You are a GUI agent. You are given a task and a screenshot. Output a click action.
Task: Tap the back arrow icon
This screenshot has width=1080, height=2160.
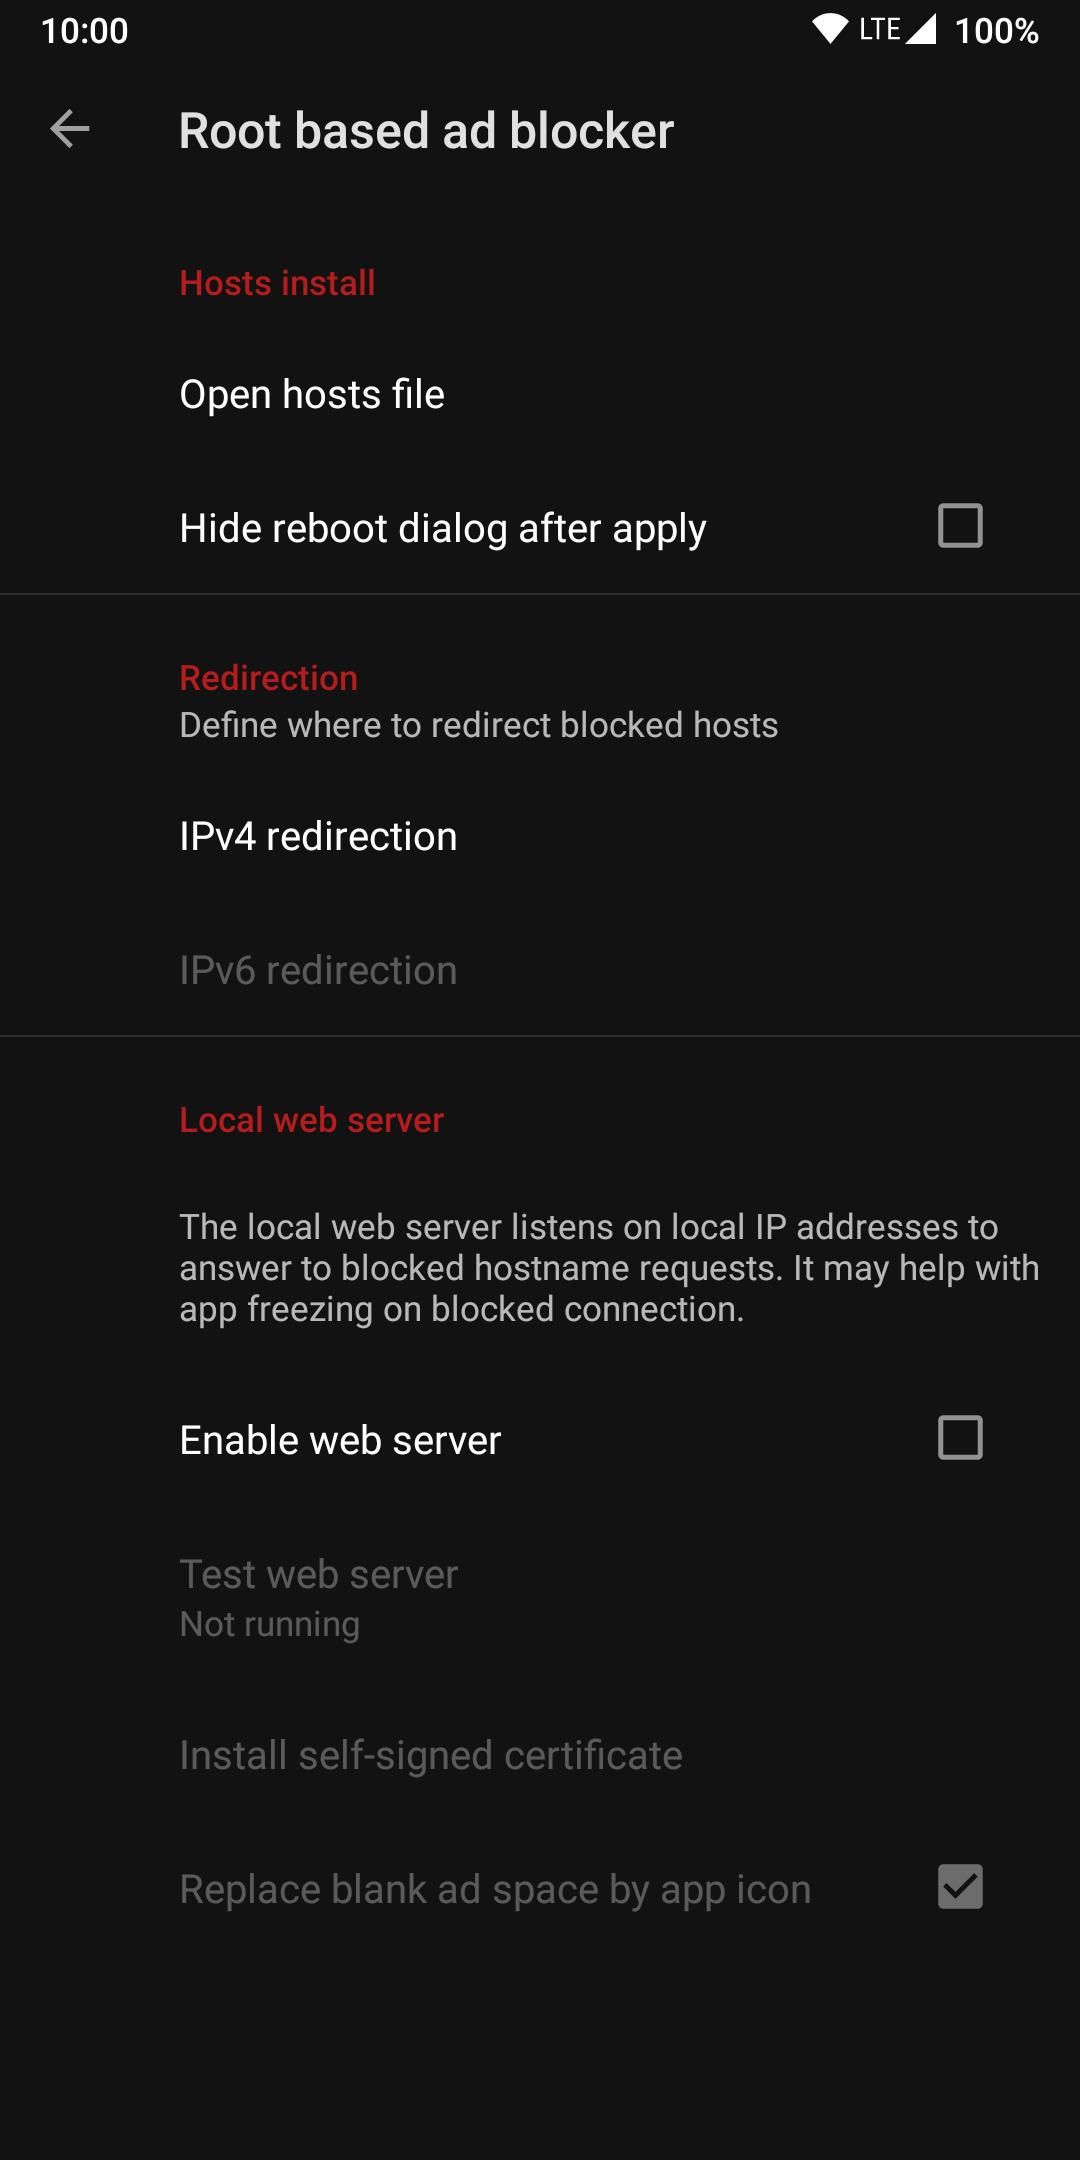(70, 130)
